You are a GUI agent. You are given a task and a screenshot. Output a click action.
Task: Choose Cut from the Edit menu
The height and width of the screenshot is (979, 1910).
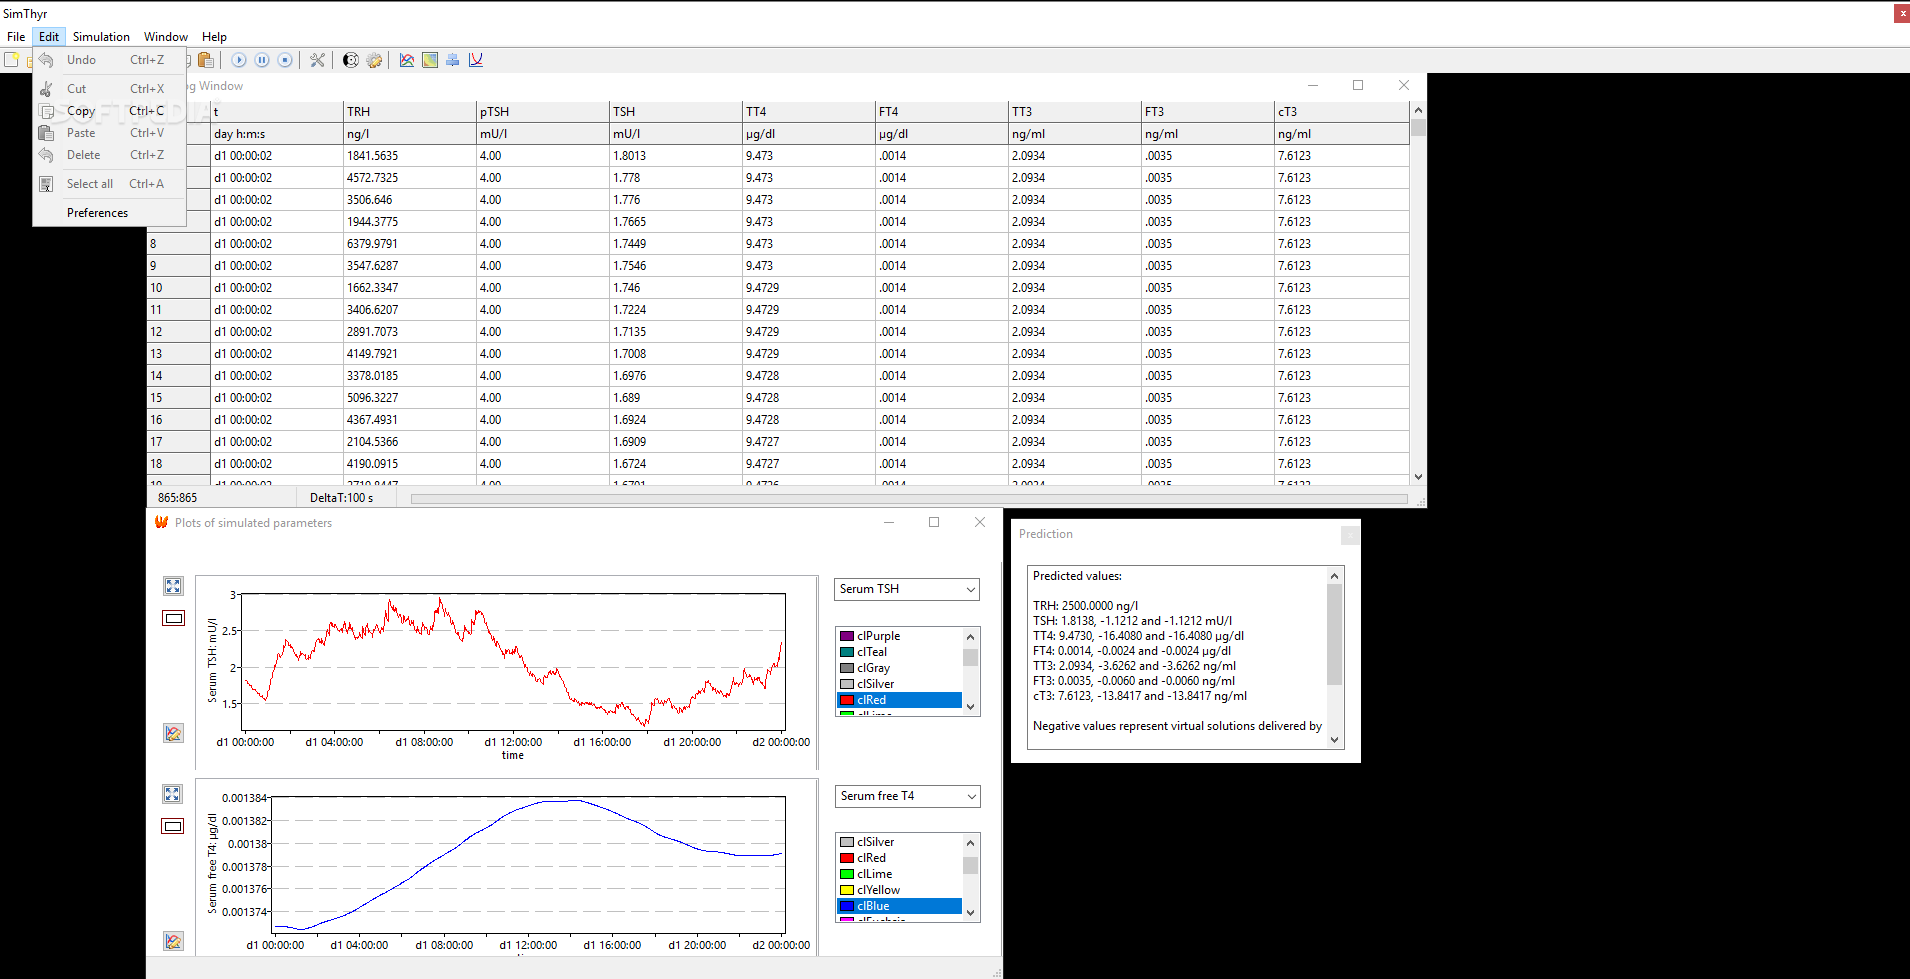coord(110,89)
